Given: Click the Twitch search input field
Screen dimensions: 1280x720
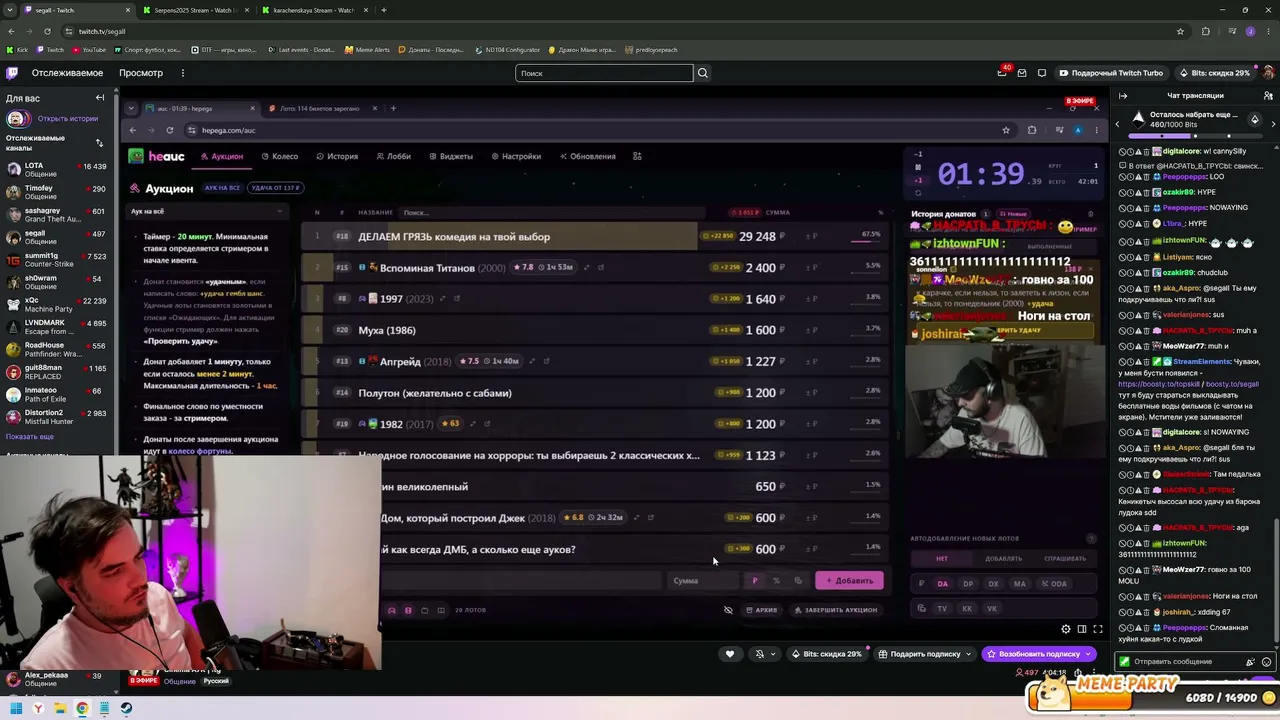Looking at the screenshot, I should (x=604, y=73).
